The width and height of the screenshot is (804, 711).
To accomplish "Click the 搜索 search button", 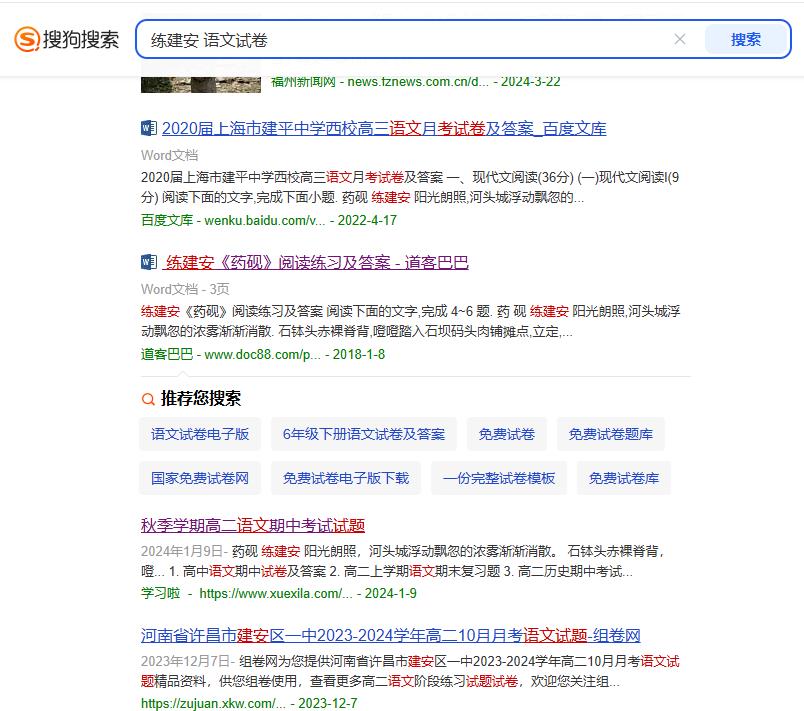I will click(x=746, y=39).
